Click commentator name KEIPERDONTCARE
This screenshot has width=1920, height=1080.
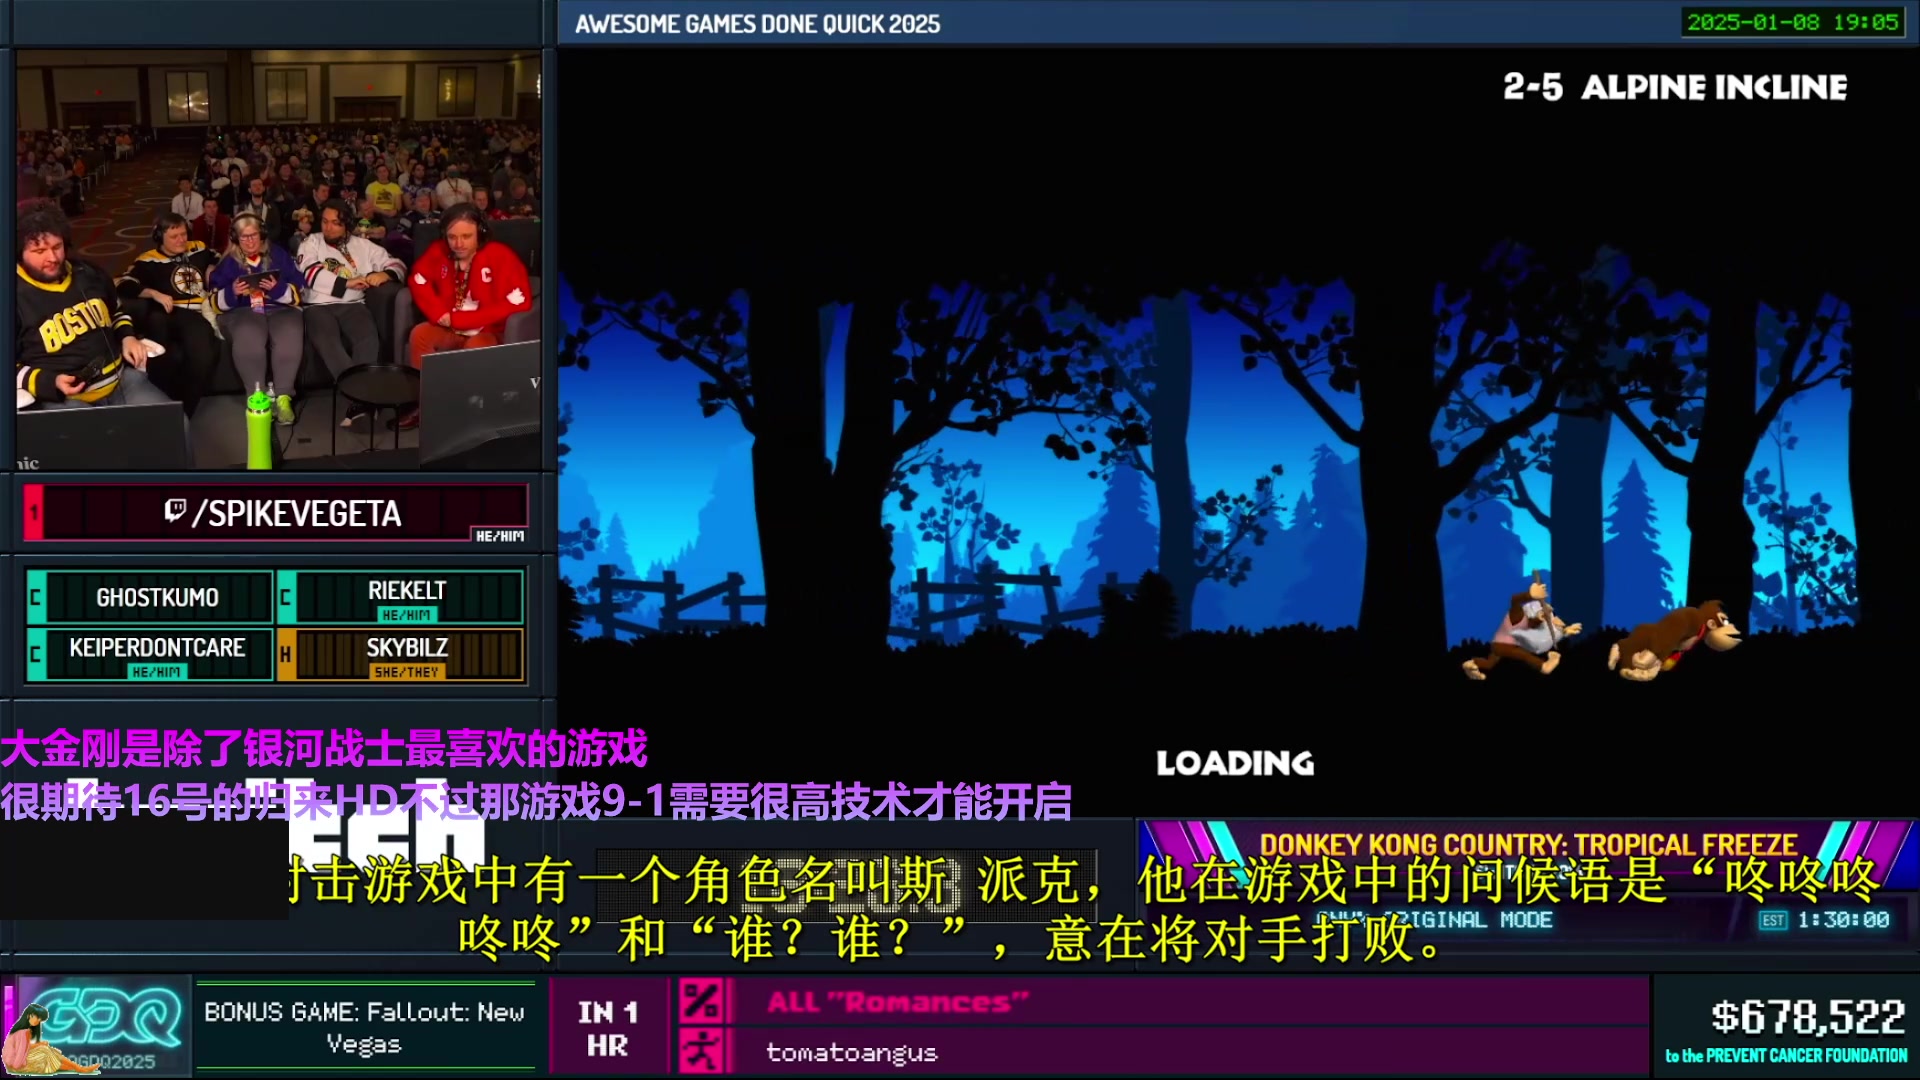(157, 647)
